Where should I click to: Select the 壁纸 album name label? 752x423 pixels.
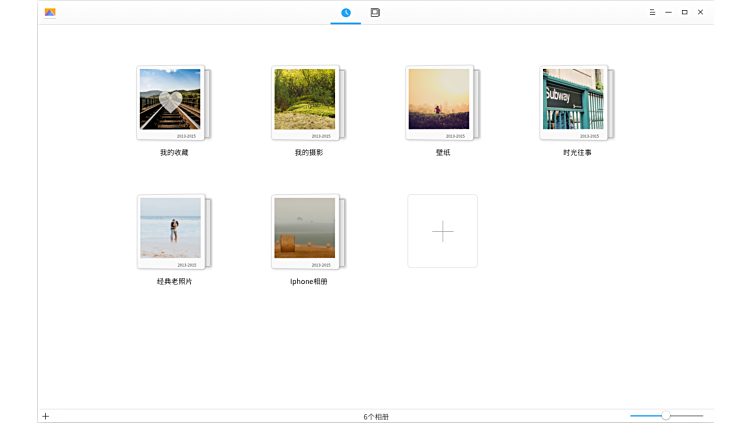443,153
